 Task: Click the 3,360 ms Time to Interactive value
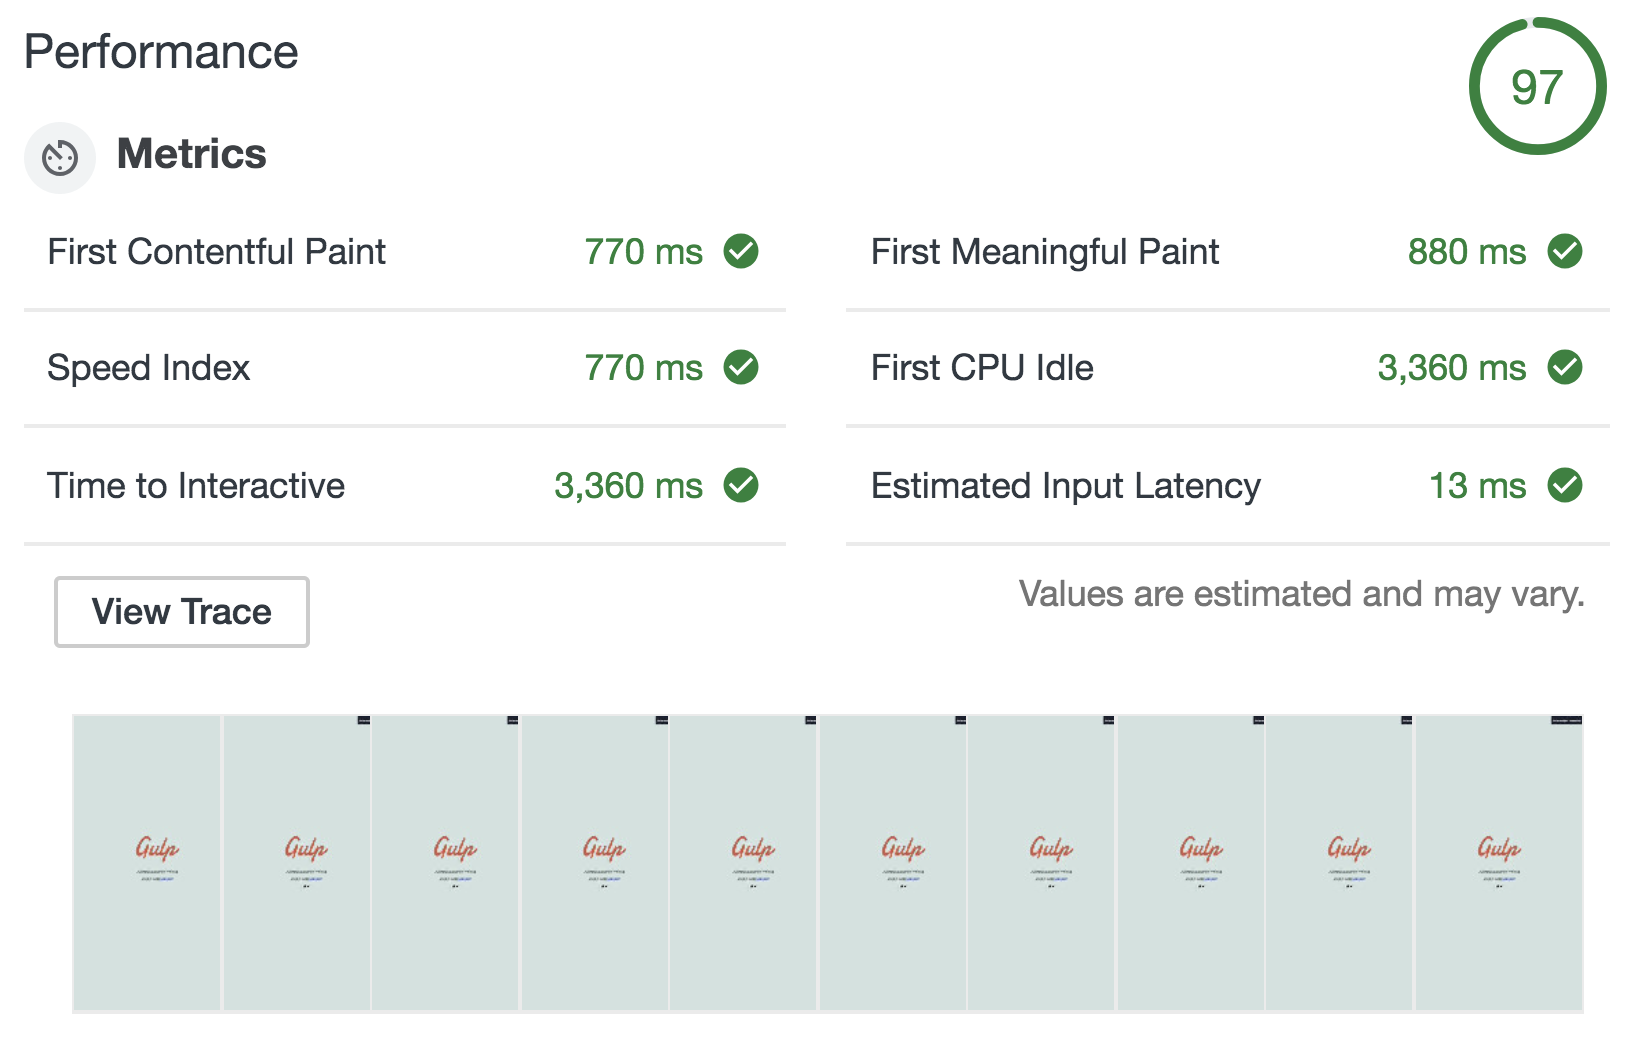pos(628,486)
